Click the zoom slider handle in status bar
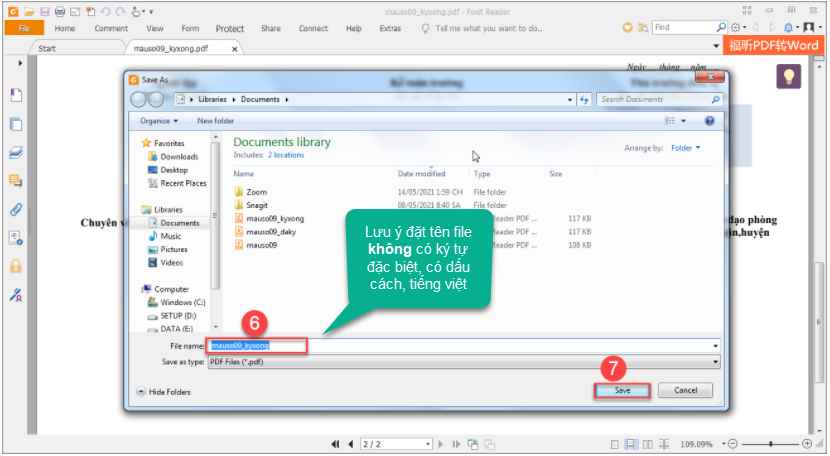Screen dimensions: 830x456 coord(771,444)
